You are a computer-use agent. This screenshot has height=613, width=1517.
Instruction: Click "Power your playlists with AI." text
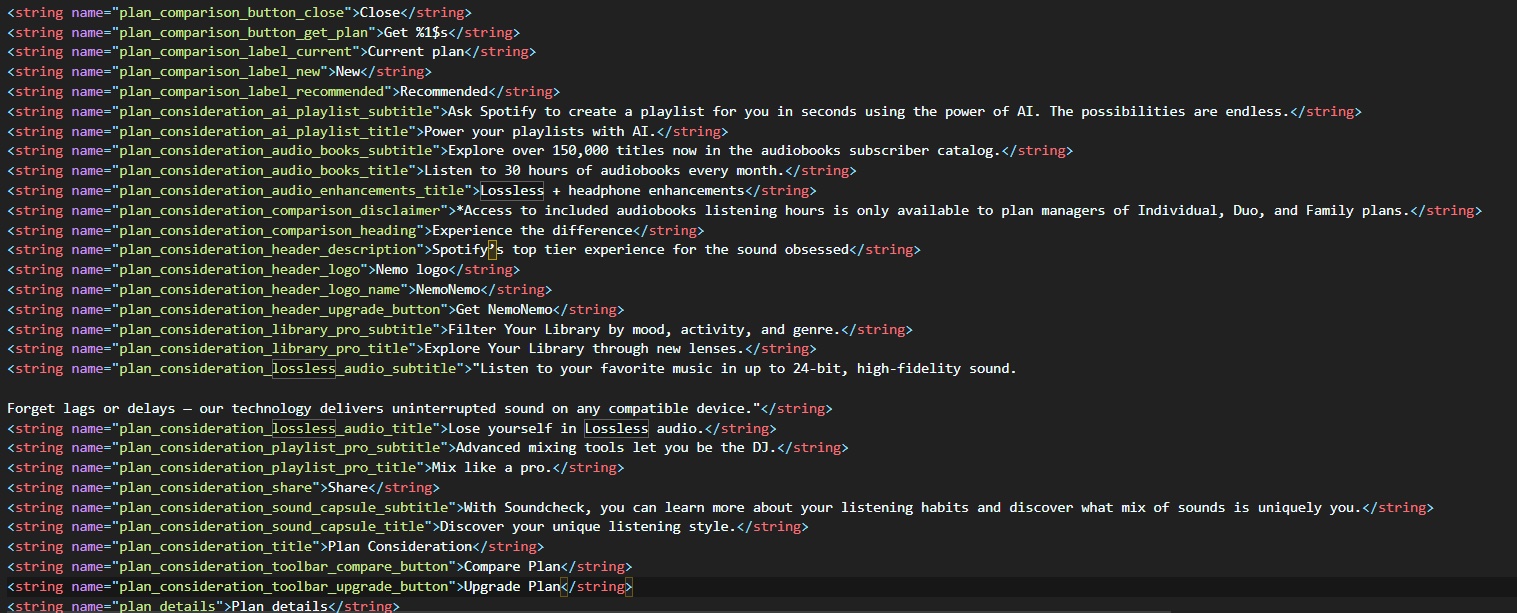[x=539, y=132]
